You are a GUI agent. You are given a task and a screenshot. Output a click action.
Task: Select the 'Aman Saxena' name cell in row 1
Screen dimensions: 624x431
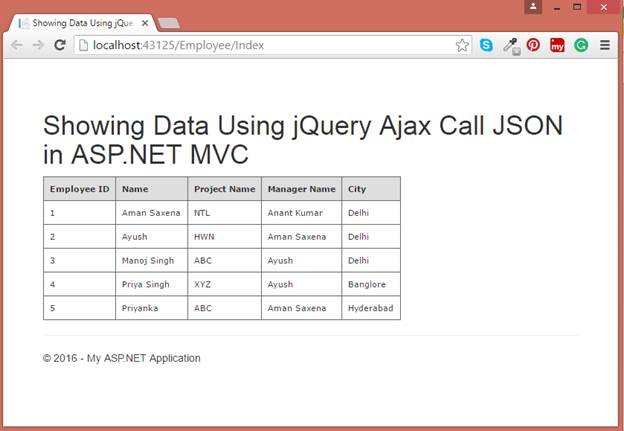tap(152, 213)
